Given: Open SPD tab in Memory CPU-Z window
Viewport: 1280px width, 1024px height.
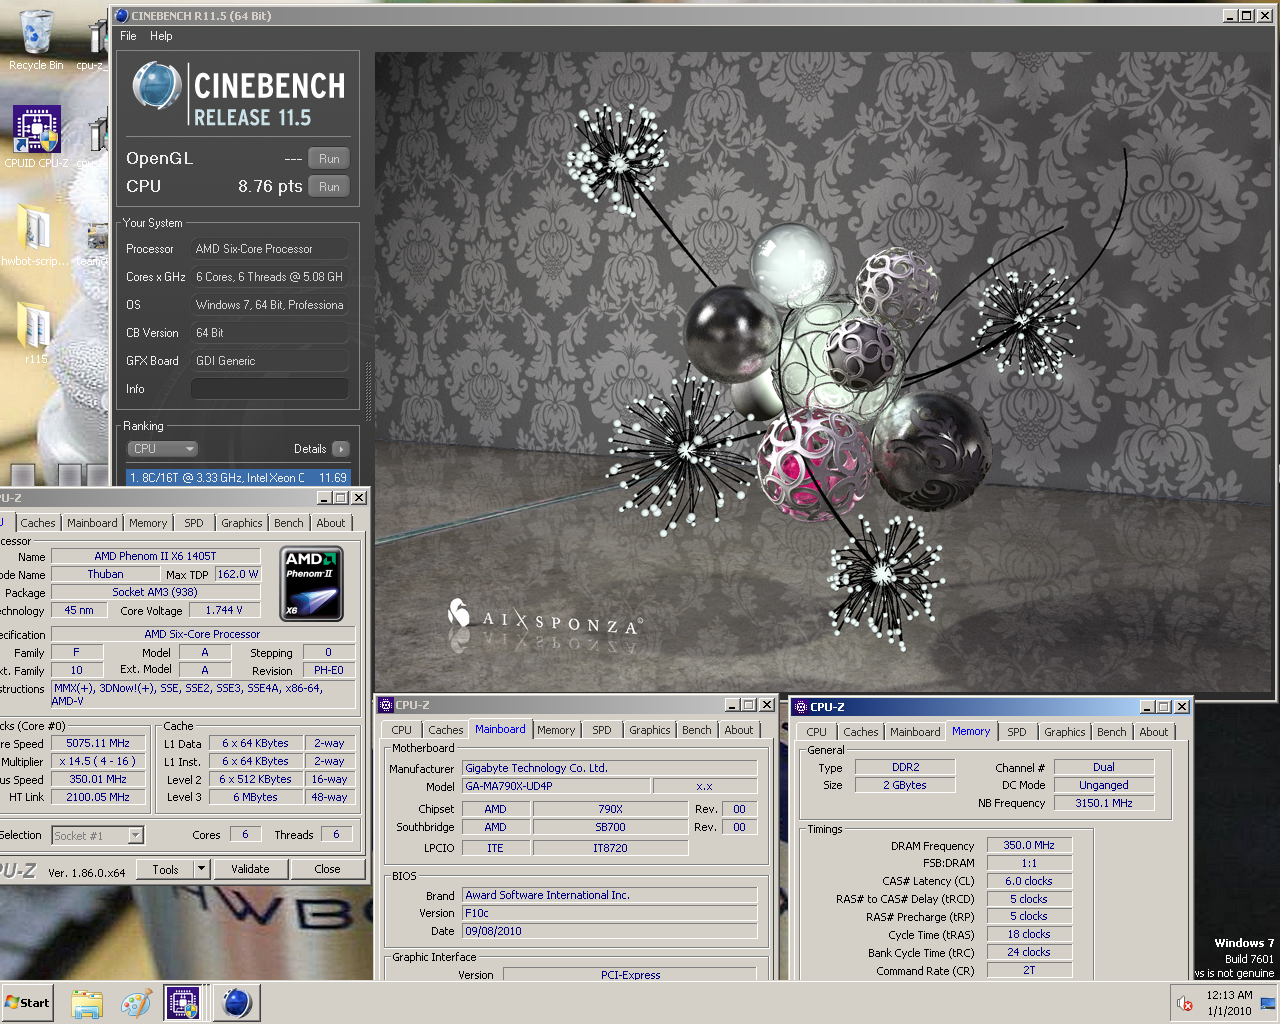Looking at the screenshot, I should click(1017, 732).
